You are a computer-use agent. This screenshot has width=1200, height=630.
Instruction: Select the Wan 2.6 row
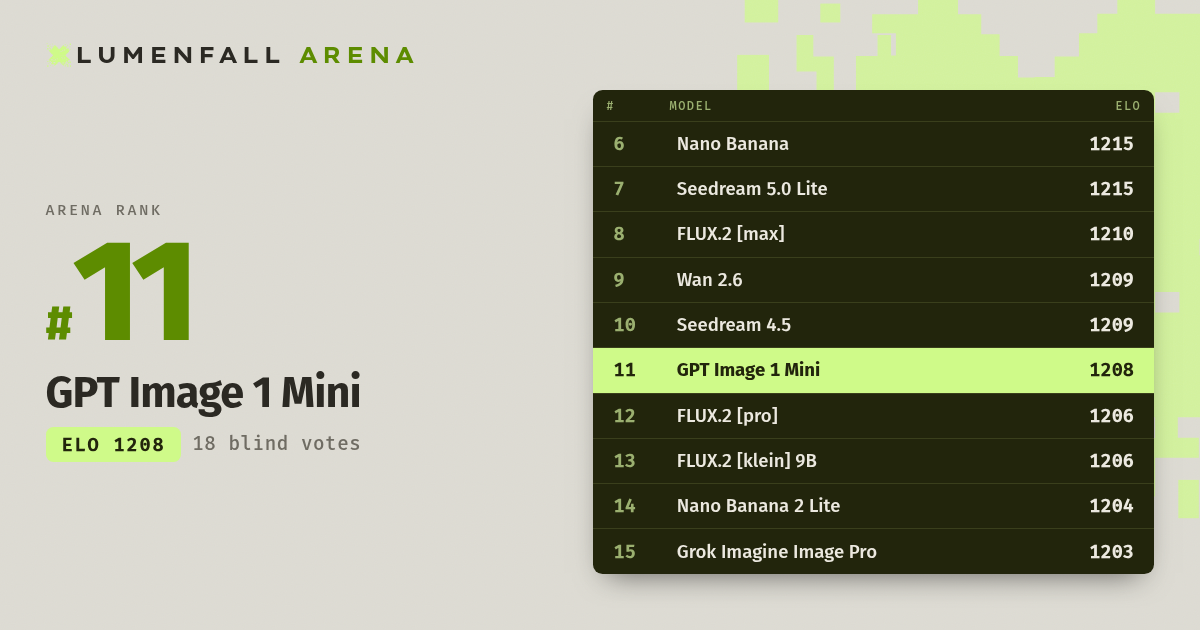[873, 280]
